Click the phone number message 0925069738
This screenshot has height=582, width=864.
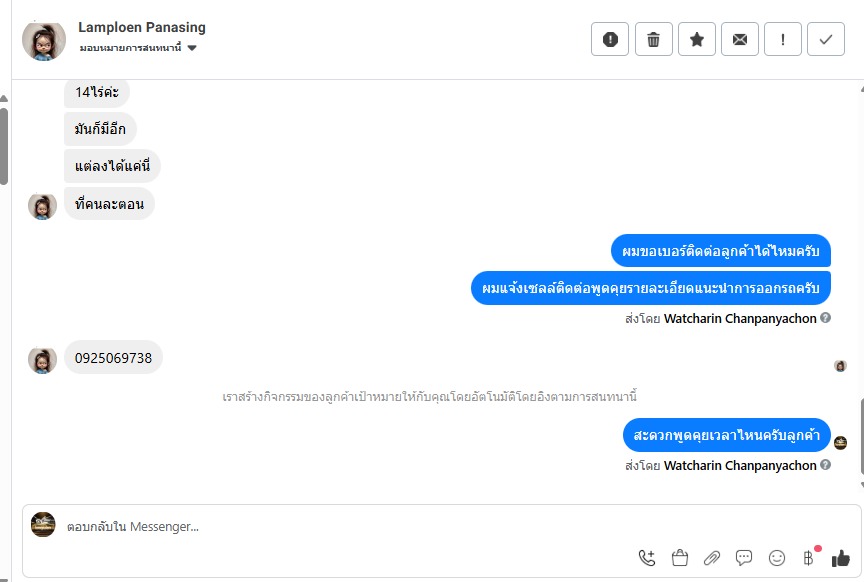pos(114,358)
